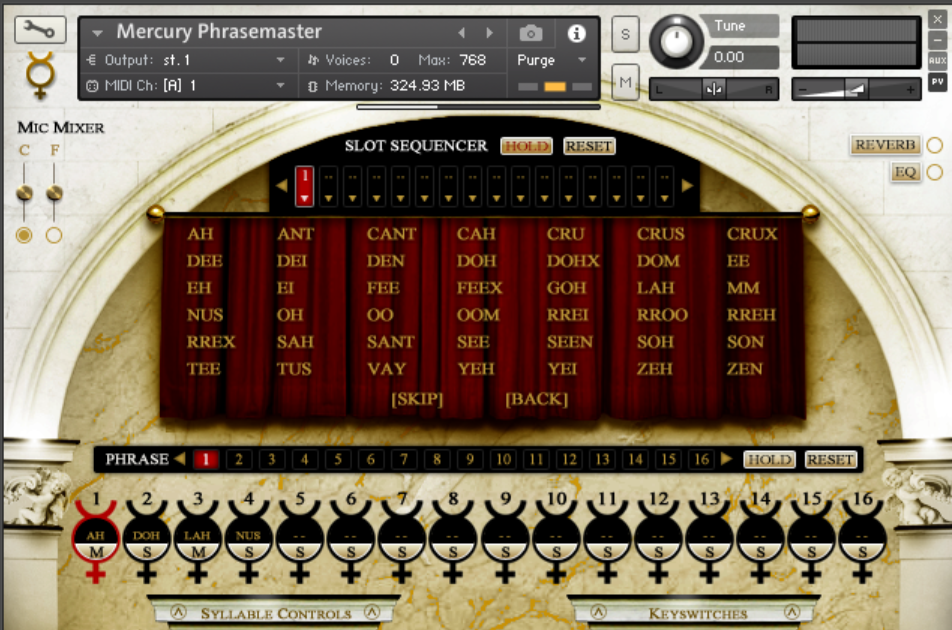Enable the EQ toggle circle
Viewport: 952px width, 630px height.
935,172
